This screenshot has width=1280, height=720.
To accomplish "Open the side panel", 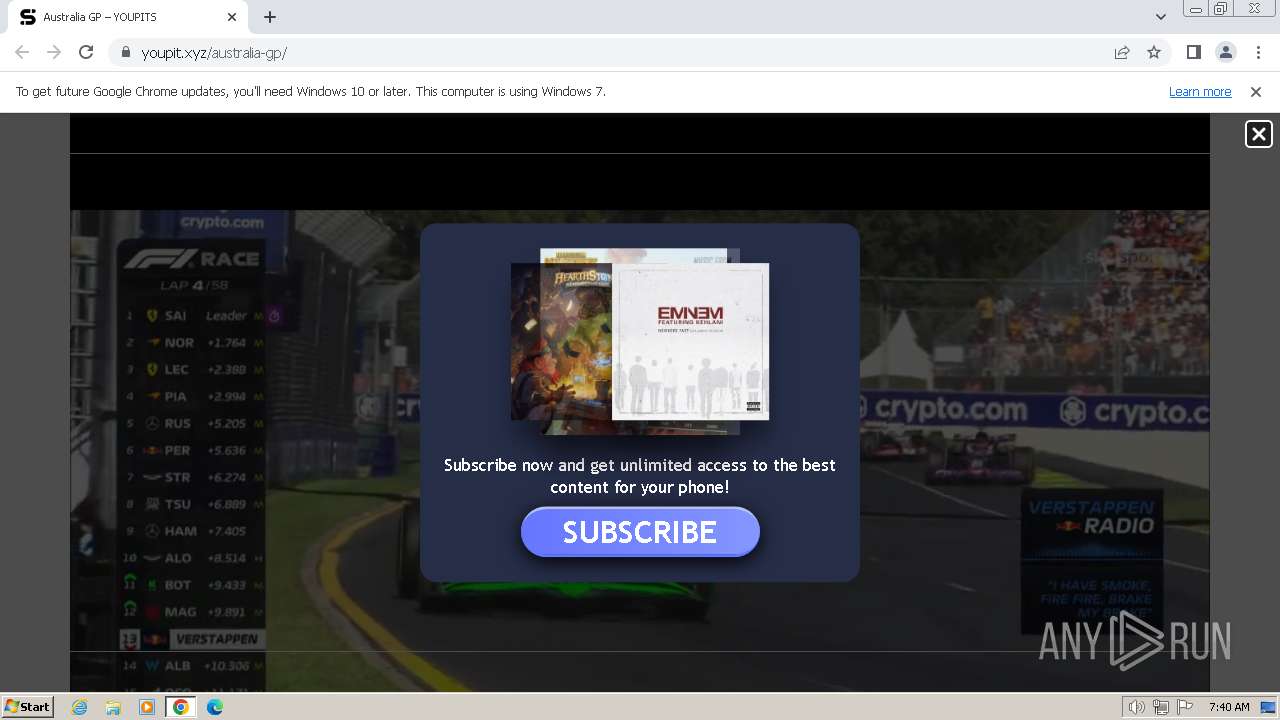I will point(1193,52).
